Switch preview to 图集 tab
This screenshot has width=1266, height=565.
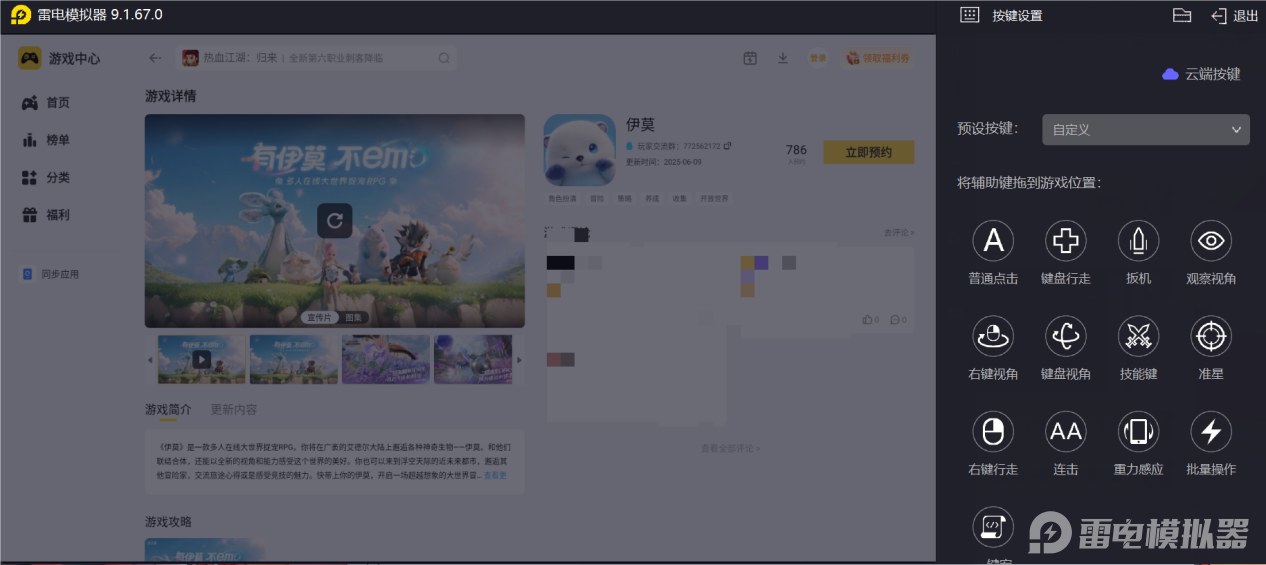tap(354, 317)
